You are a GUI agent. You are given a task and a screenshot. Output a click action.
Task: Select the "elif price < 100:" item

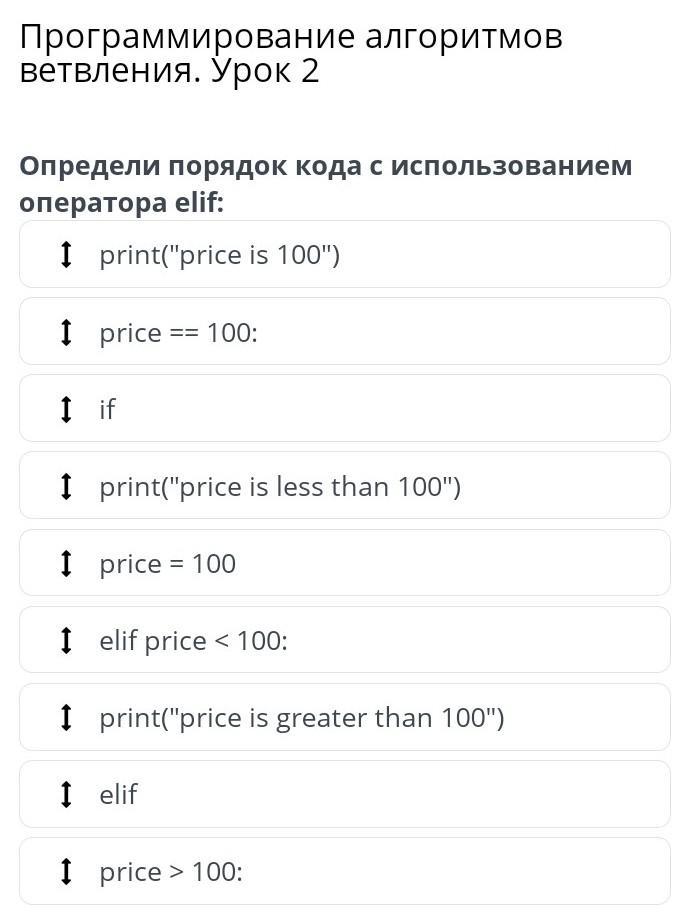pyautogui.click(x=193, y=640)
